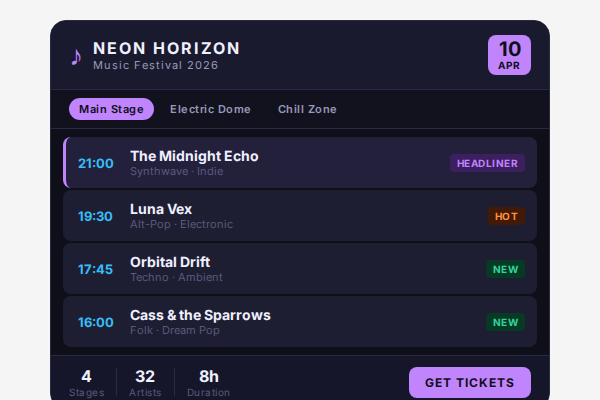Select the Main Stage tab
This screenshot has width=600, height=400.
111,109
